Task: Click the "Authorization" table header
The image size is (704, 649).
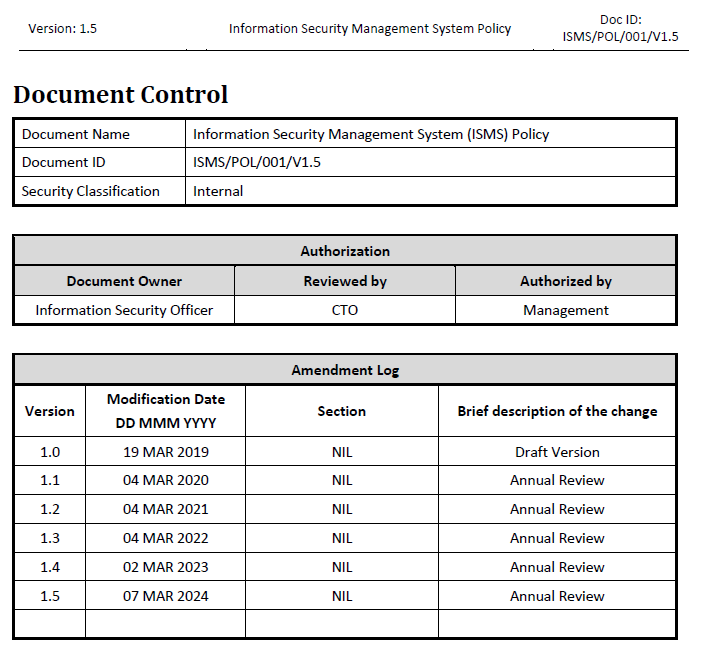Action: 345,251
